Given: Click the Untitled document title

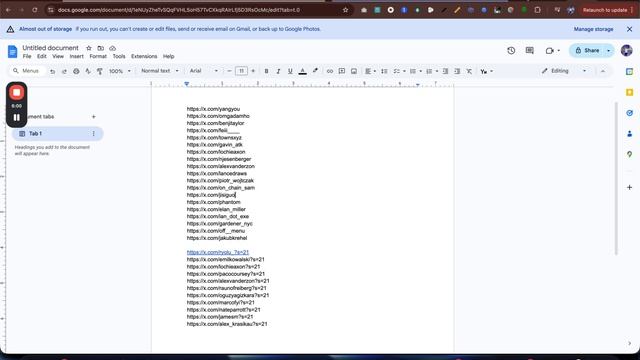Looking at the screenshot, I should [50, 48].
